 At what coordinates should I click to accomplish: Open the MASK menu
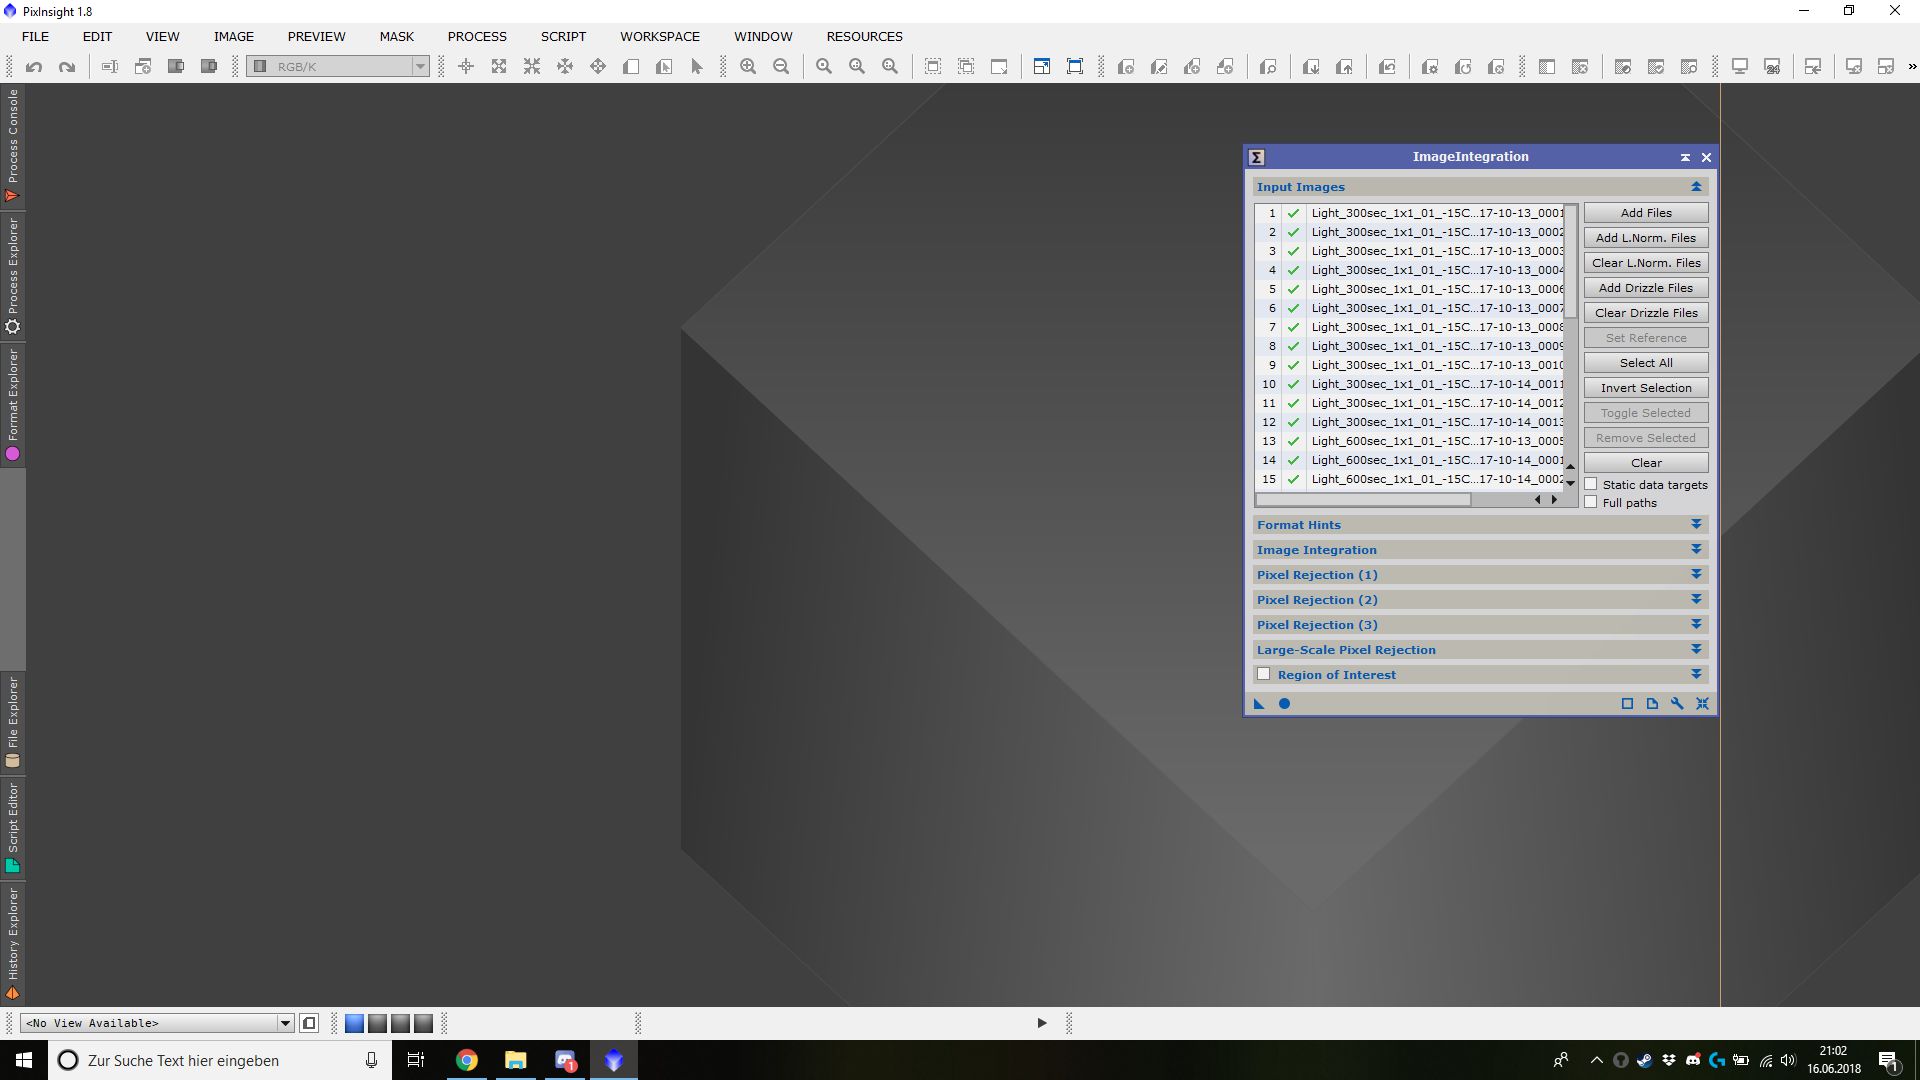tap(396, 36)
